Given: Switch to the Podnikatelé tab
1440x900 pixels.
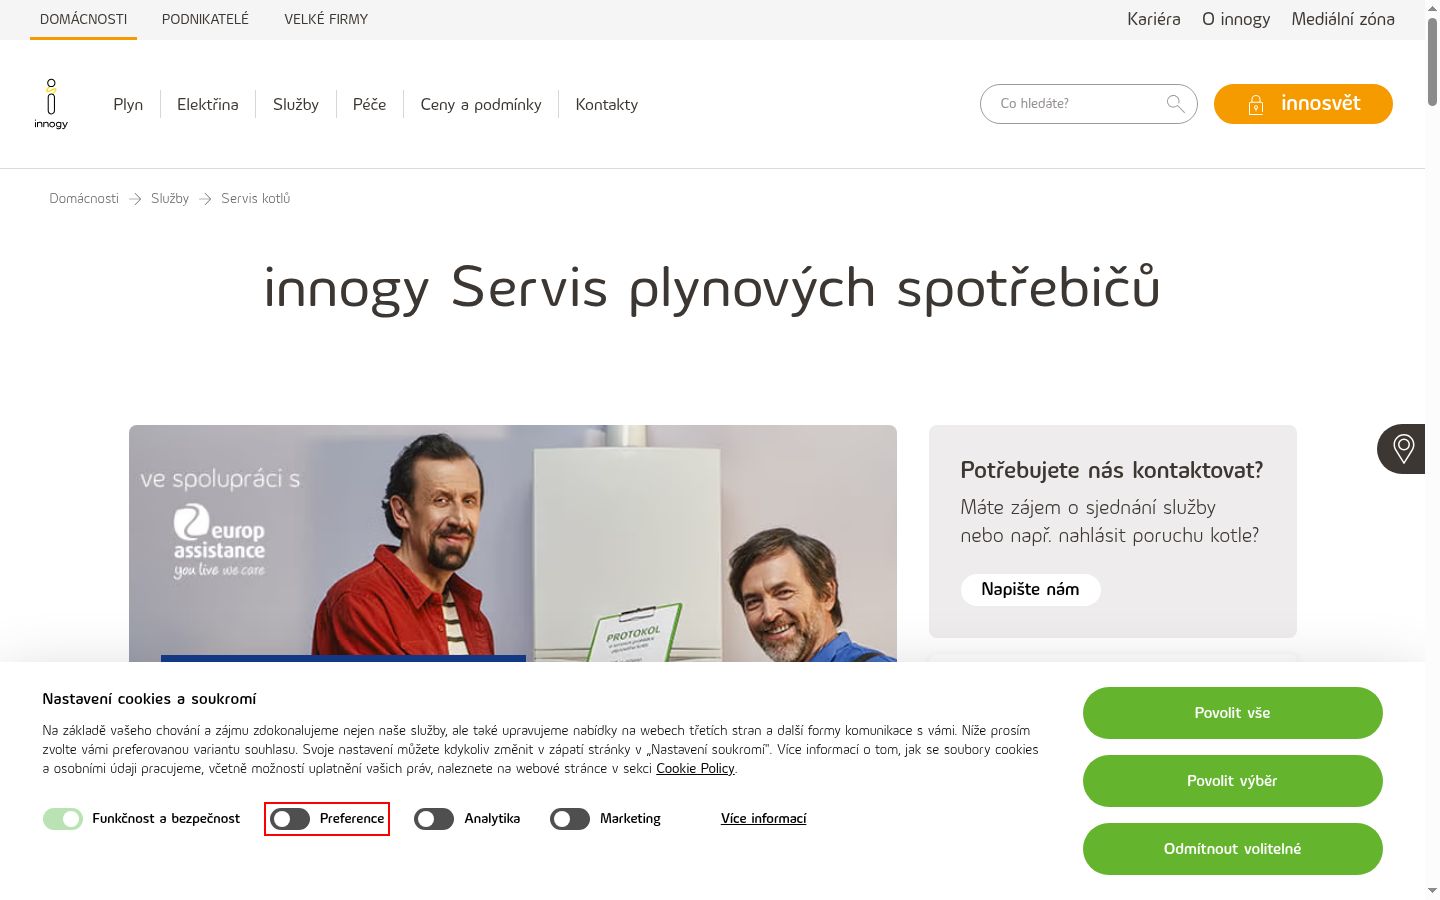Looking at the screenshot, I should coord(205,19).
